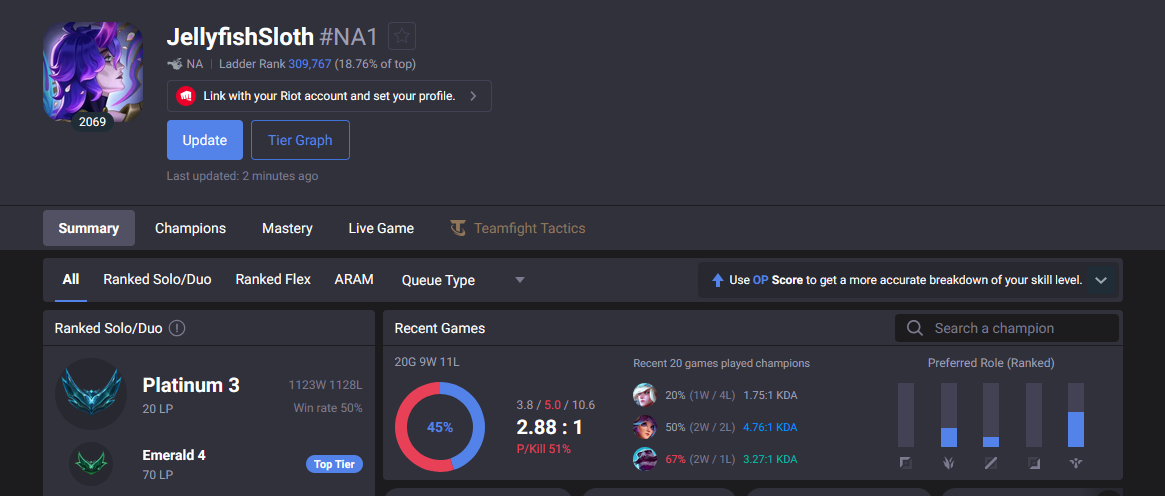
Task: Open the Riot account link chevron
Action: 473,96
